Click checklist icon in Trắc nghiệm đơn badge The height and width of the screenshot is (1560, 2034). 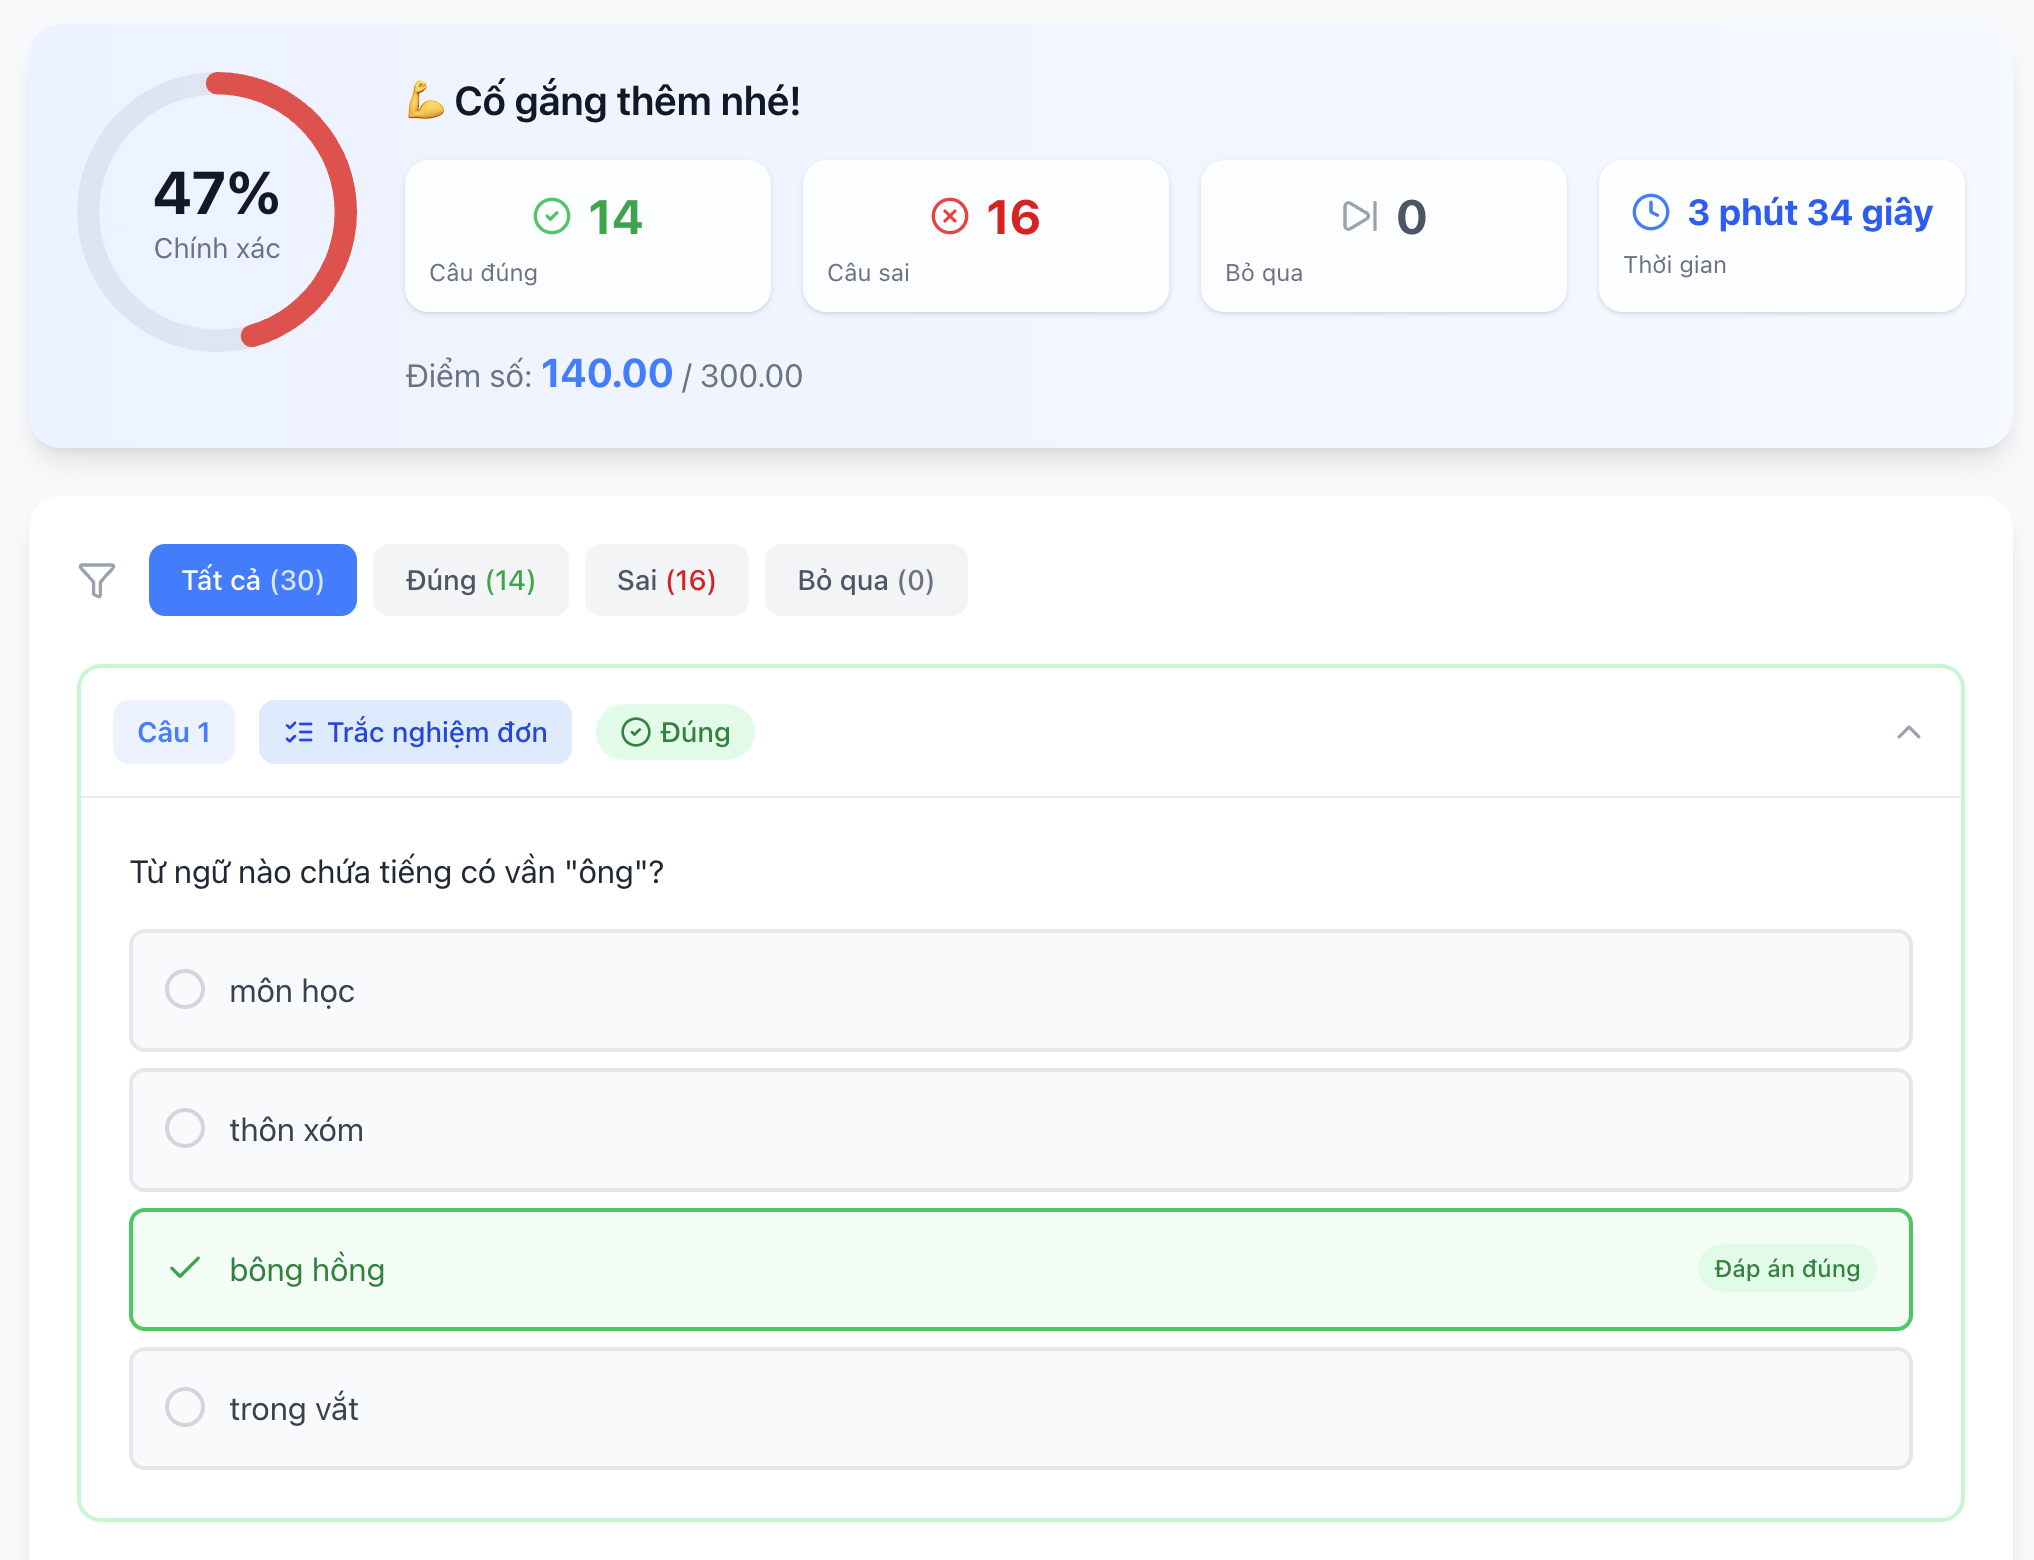pyautogui.click(x=298, y=733)
